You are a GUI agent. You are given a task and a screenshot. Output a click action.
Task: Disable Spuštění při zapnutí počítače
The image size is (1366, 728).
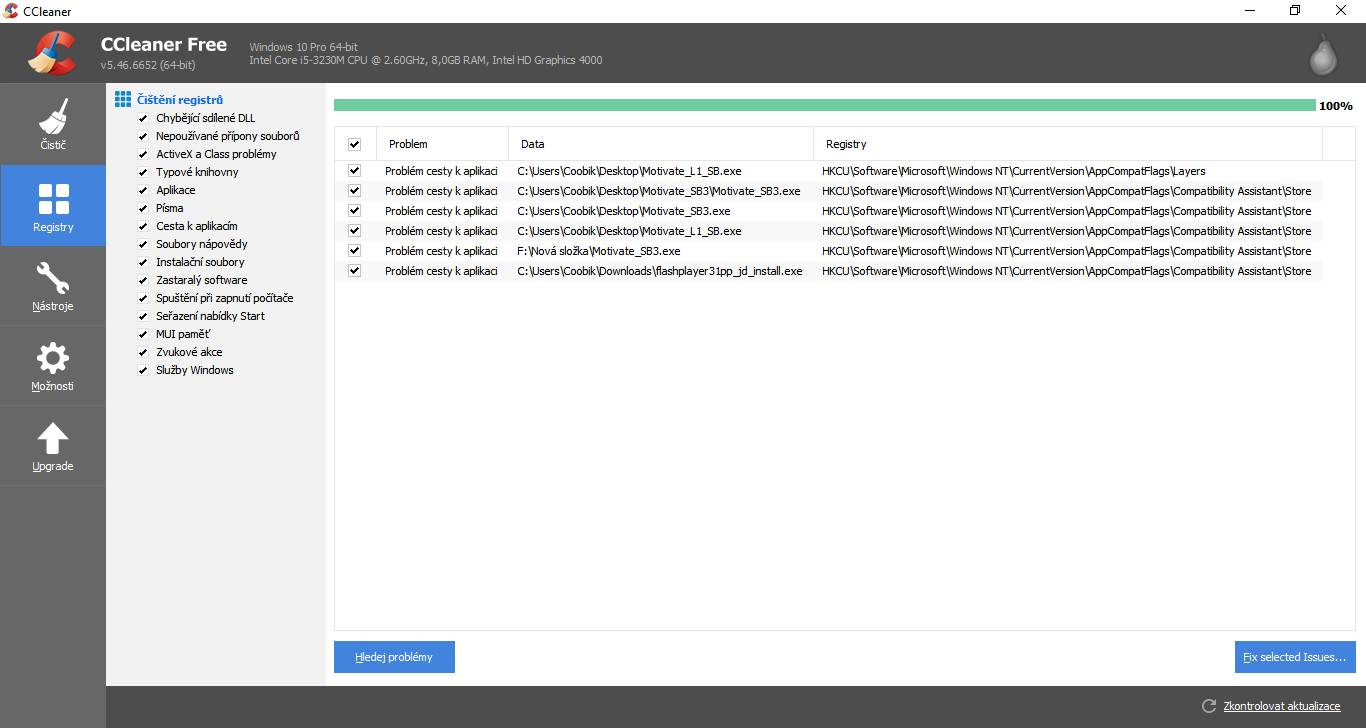(143, 298)
